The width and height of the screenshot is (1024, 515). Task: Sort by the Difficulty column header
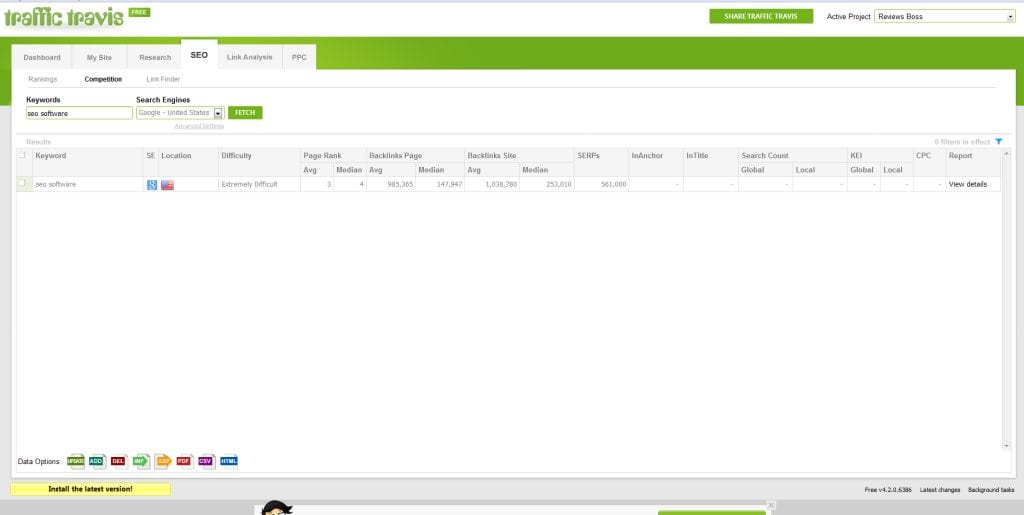pyautogui.click(x=236, y=155)
